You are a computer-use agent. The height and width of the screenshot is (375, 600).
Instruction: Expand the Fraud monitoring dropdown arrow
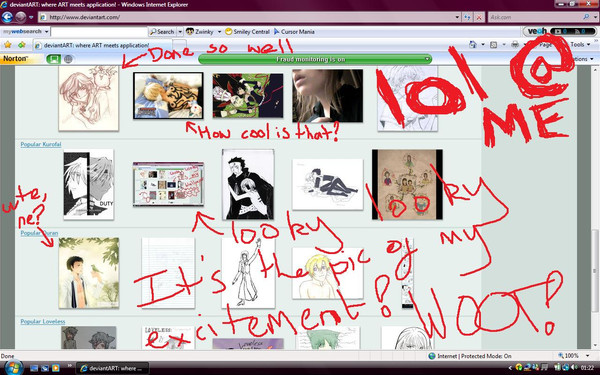[x=427, y=59]
